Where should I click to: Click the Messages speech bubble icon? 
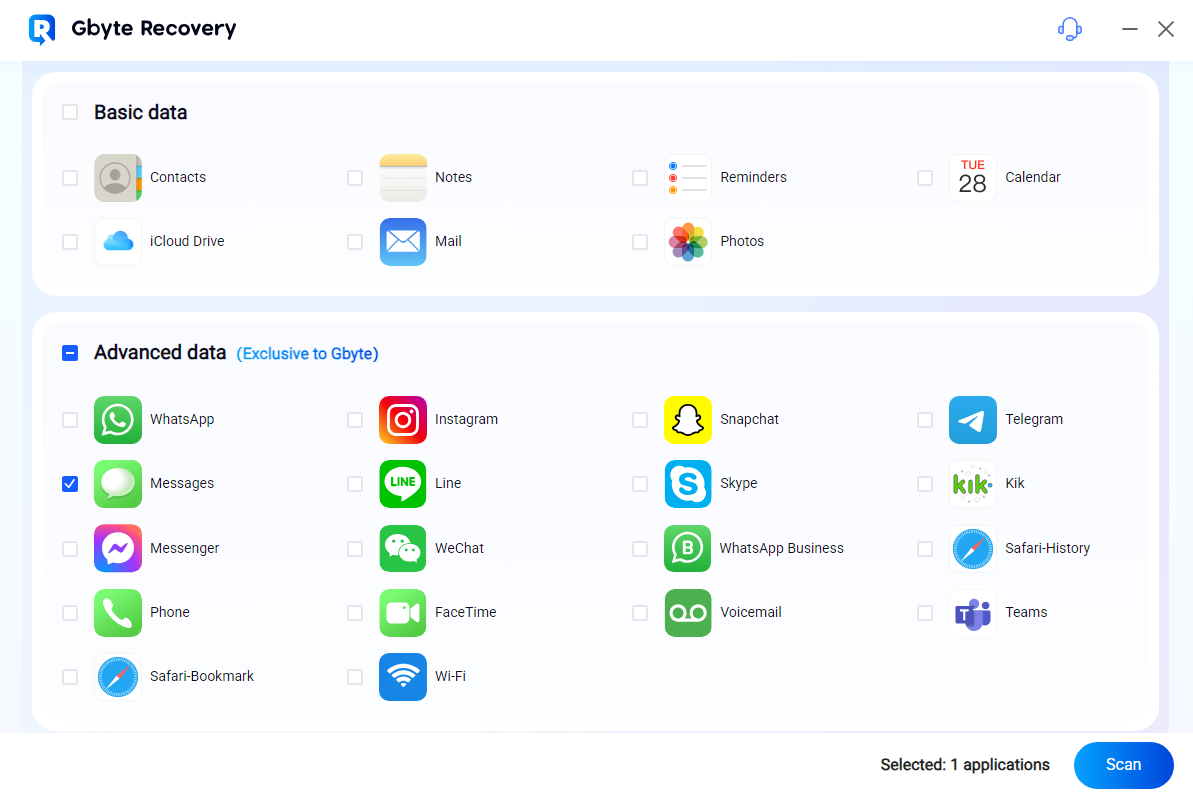pyautogui.click(x=118, y=483)
